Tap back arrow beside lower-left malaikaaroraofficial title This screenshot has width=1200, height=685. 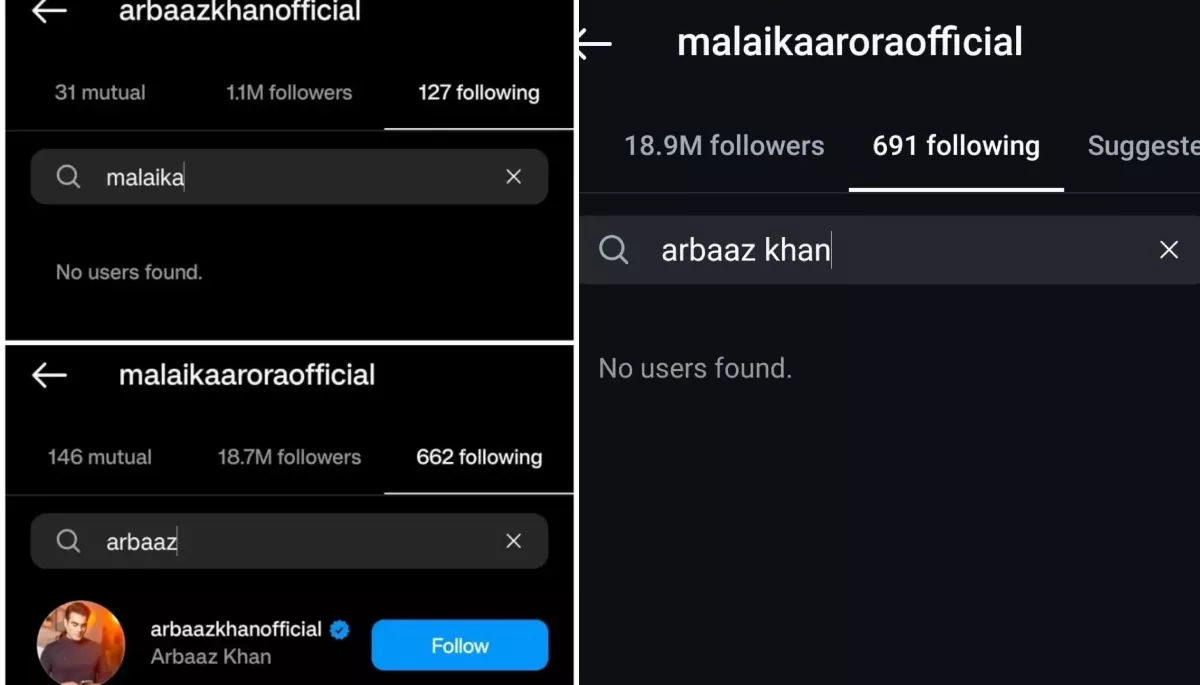(48, 375)
